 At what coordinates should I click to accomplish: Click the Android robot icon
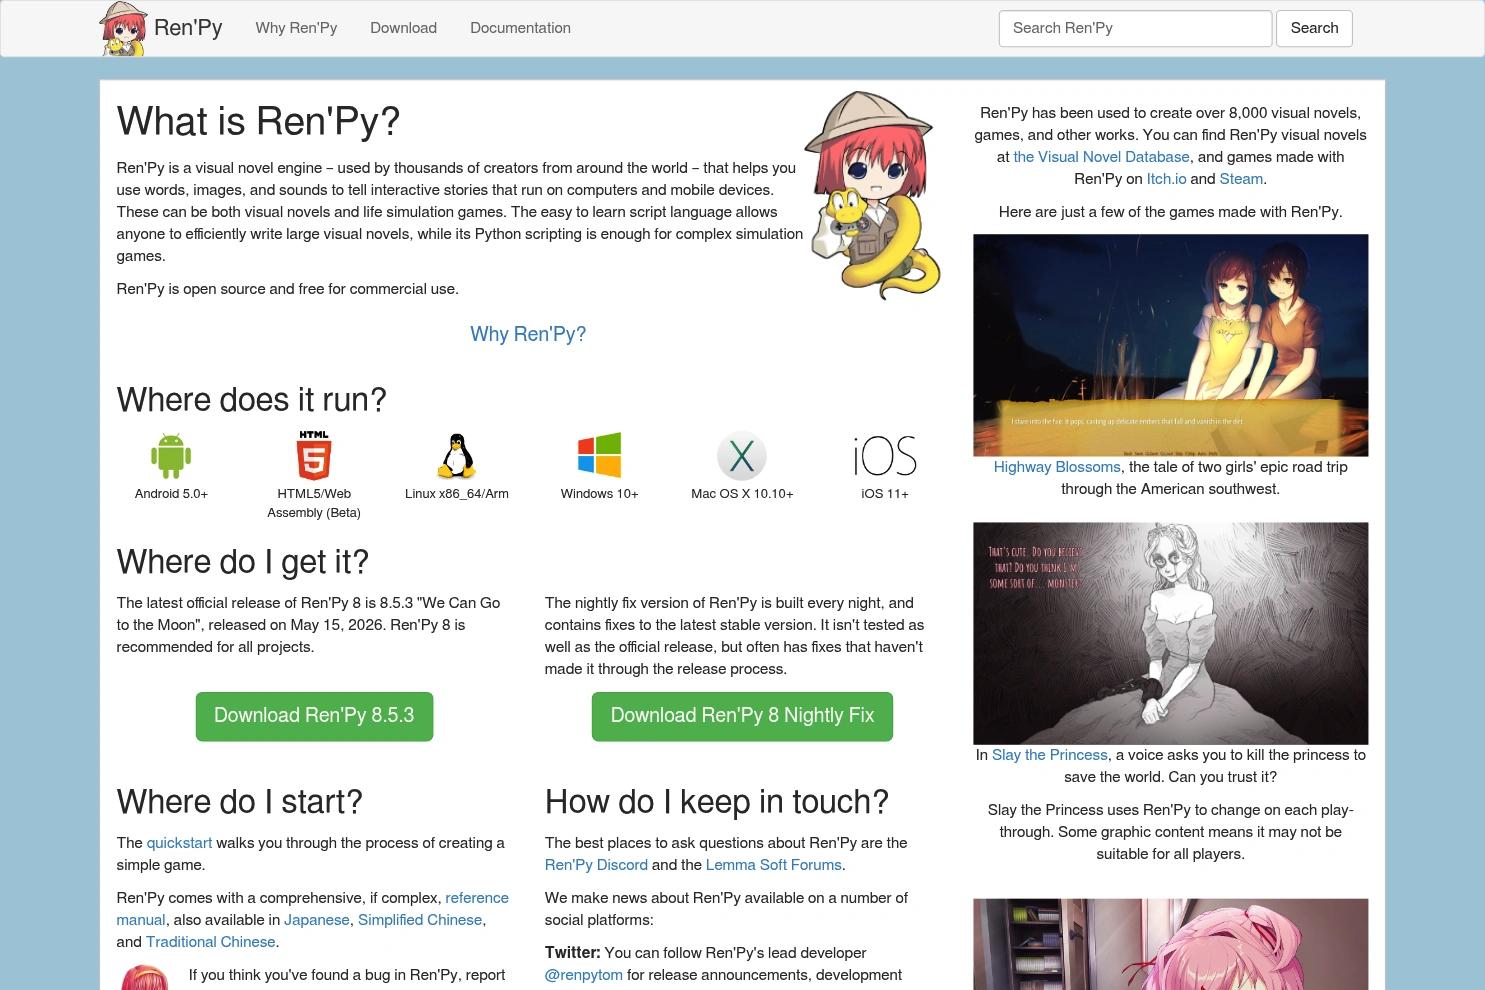[x=171, y=456]
